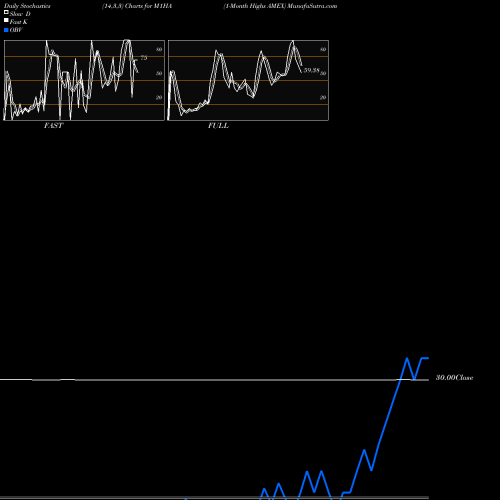Click the blue OBV legend swatch

(6, 30)
